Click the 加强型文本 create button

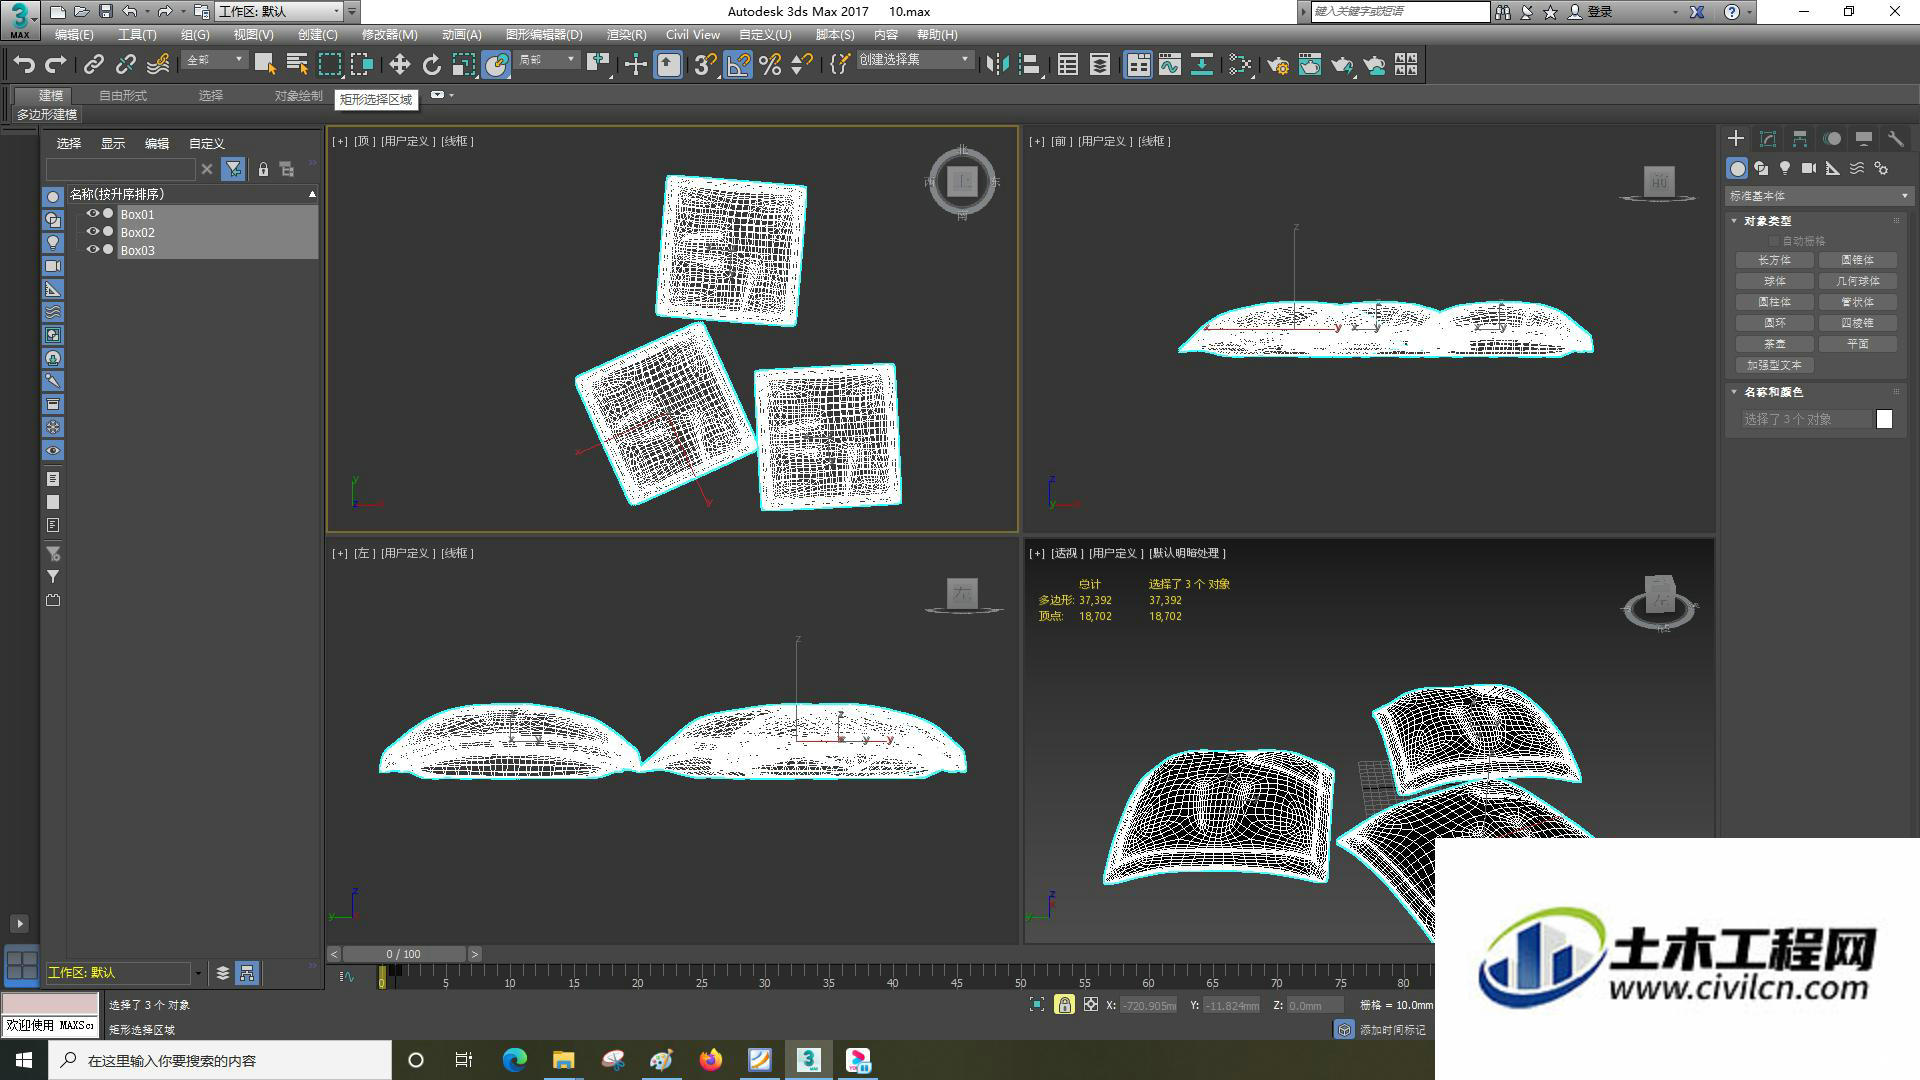(x=1775, y=365)
